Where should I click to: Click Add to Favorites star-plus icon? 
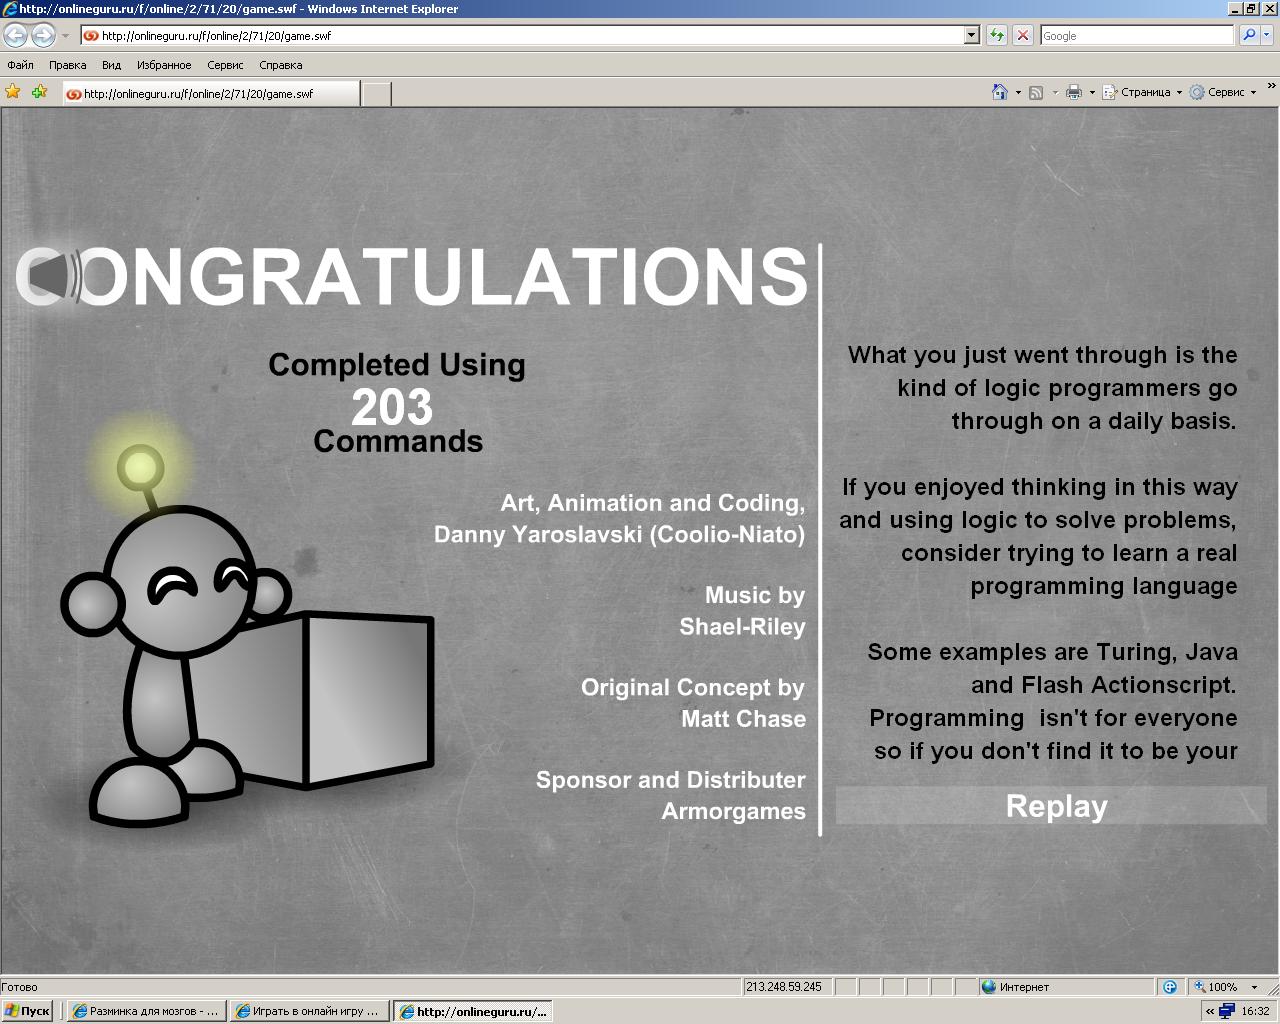click(39, 92)
